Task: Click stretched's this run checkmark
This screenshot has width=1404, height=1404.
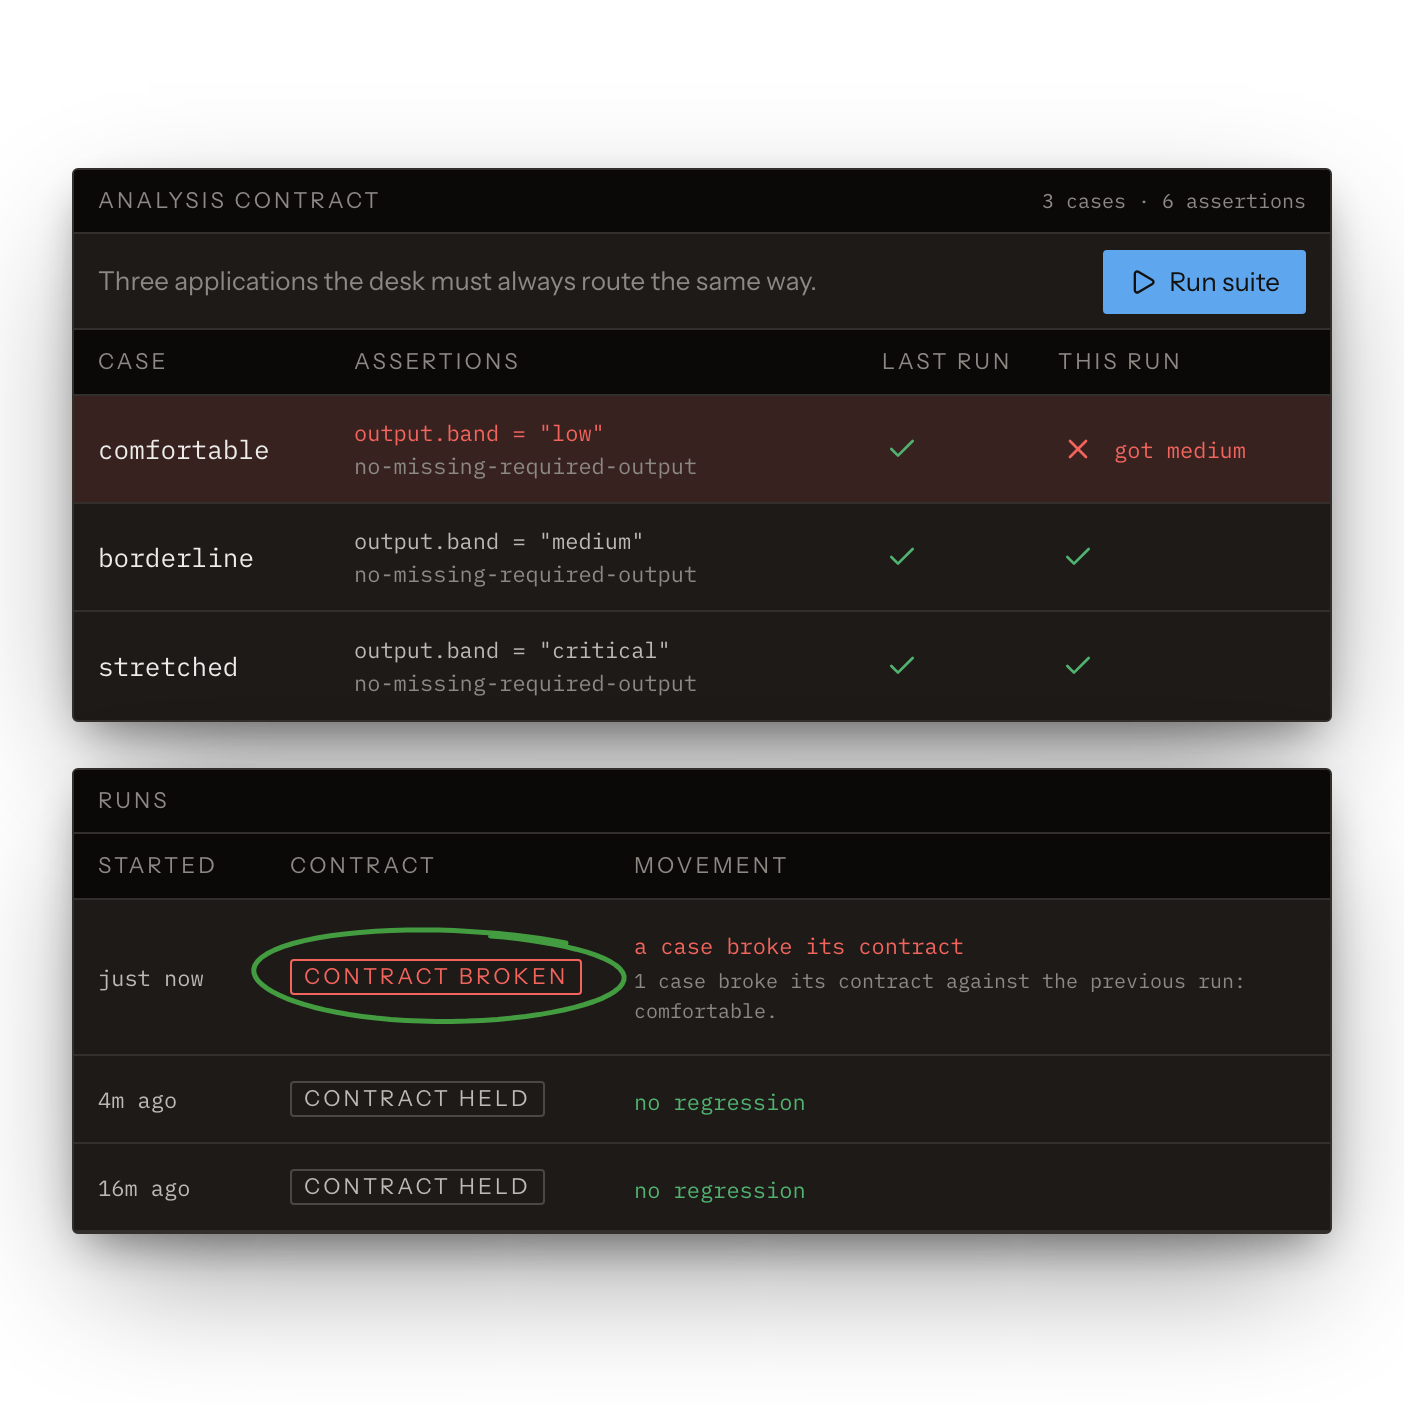Action: (x=1078, y=666)
